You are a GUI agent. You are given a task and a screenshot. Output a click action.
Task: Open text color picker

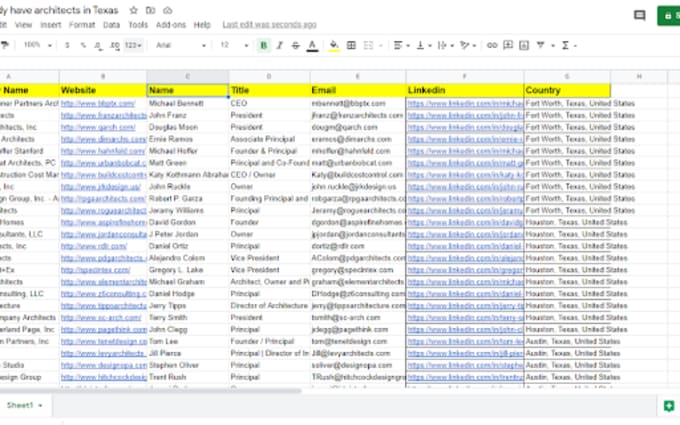(312, 45)
